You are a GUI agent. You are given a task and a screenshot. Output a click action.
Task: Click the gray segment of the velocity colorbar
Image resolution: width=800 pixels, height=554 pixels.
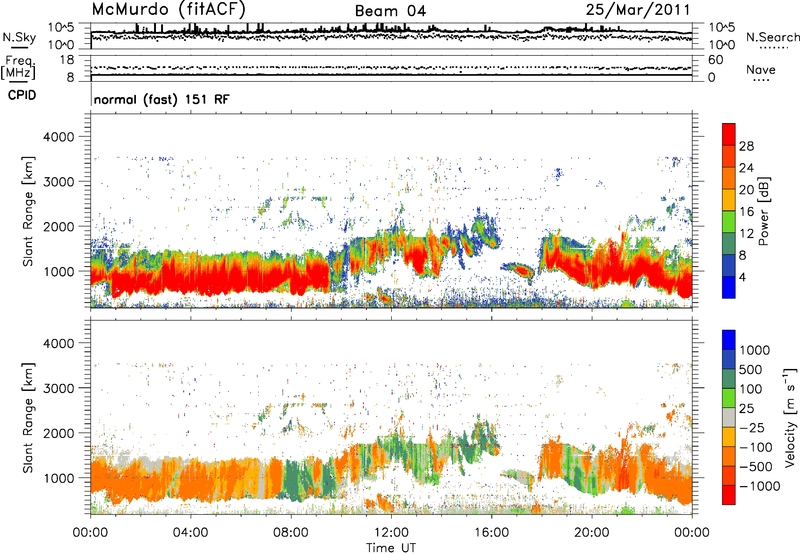(729, 417)
